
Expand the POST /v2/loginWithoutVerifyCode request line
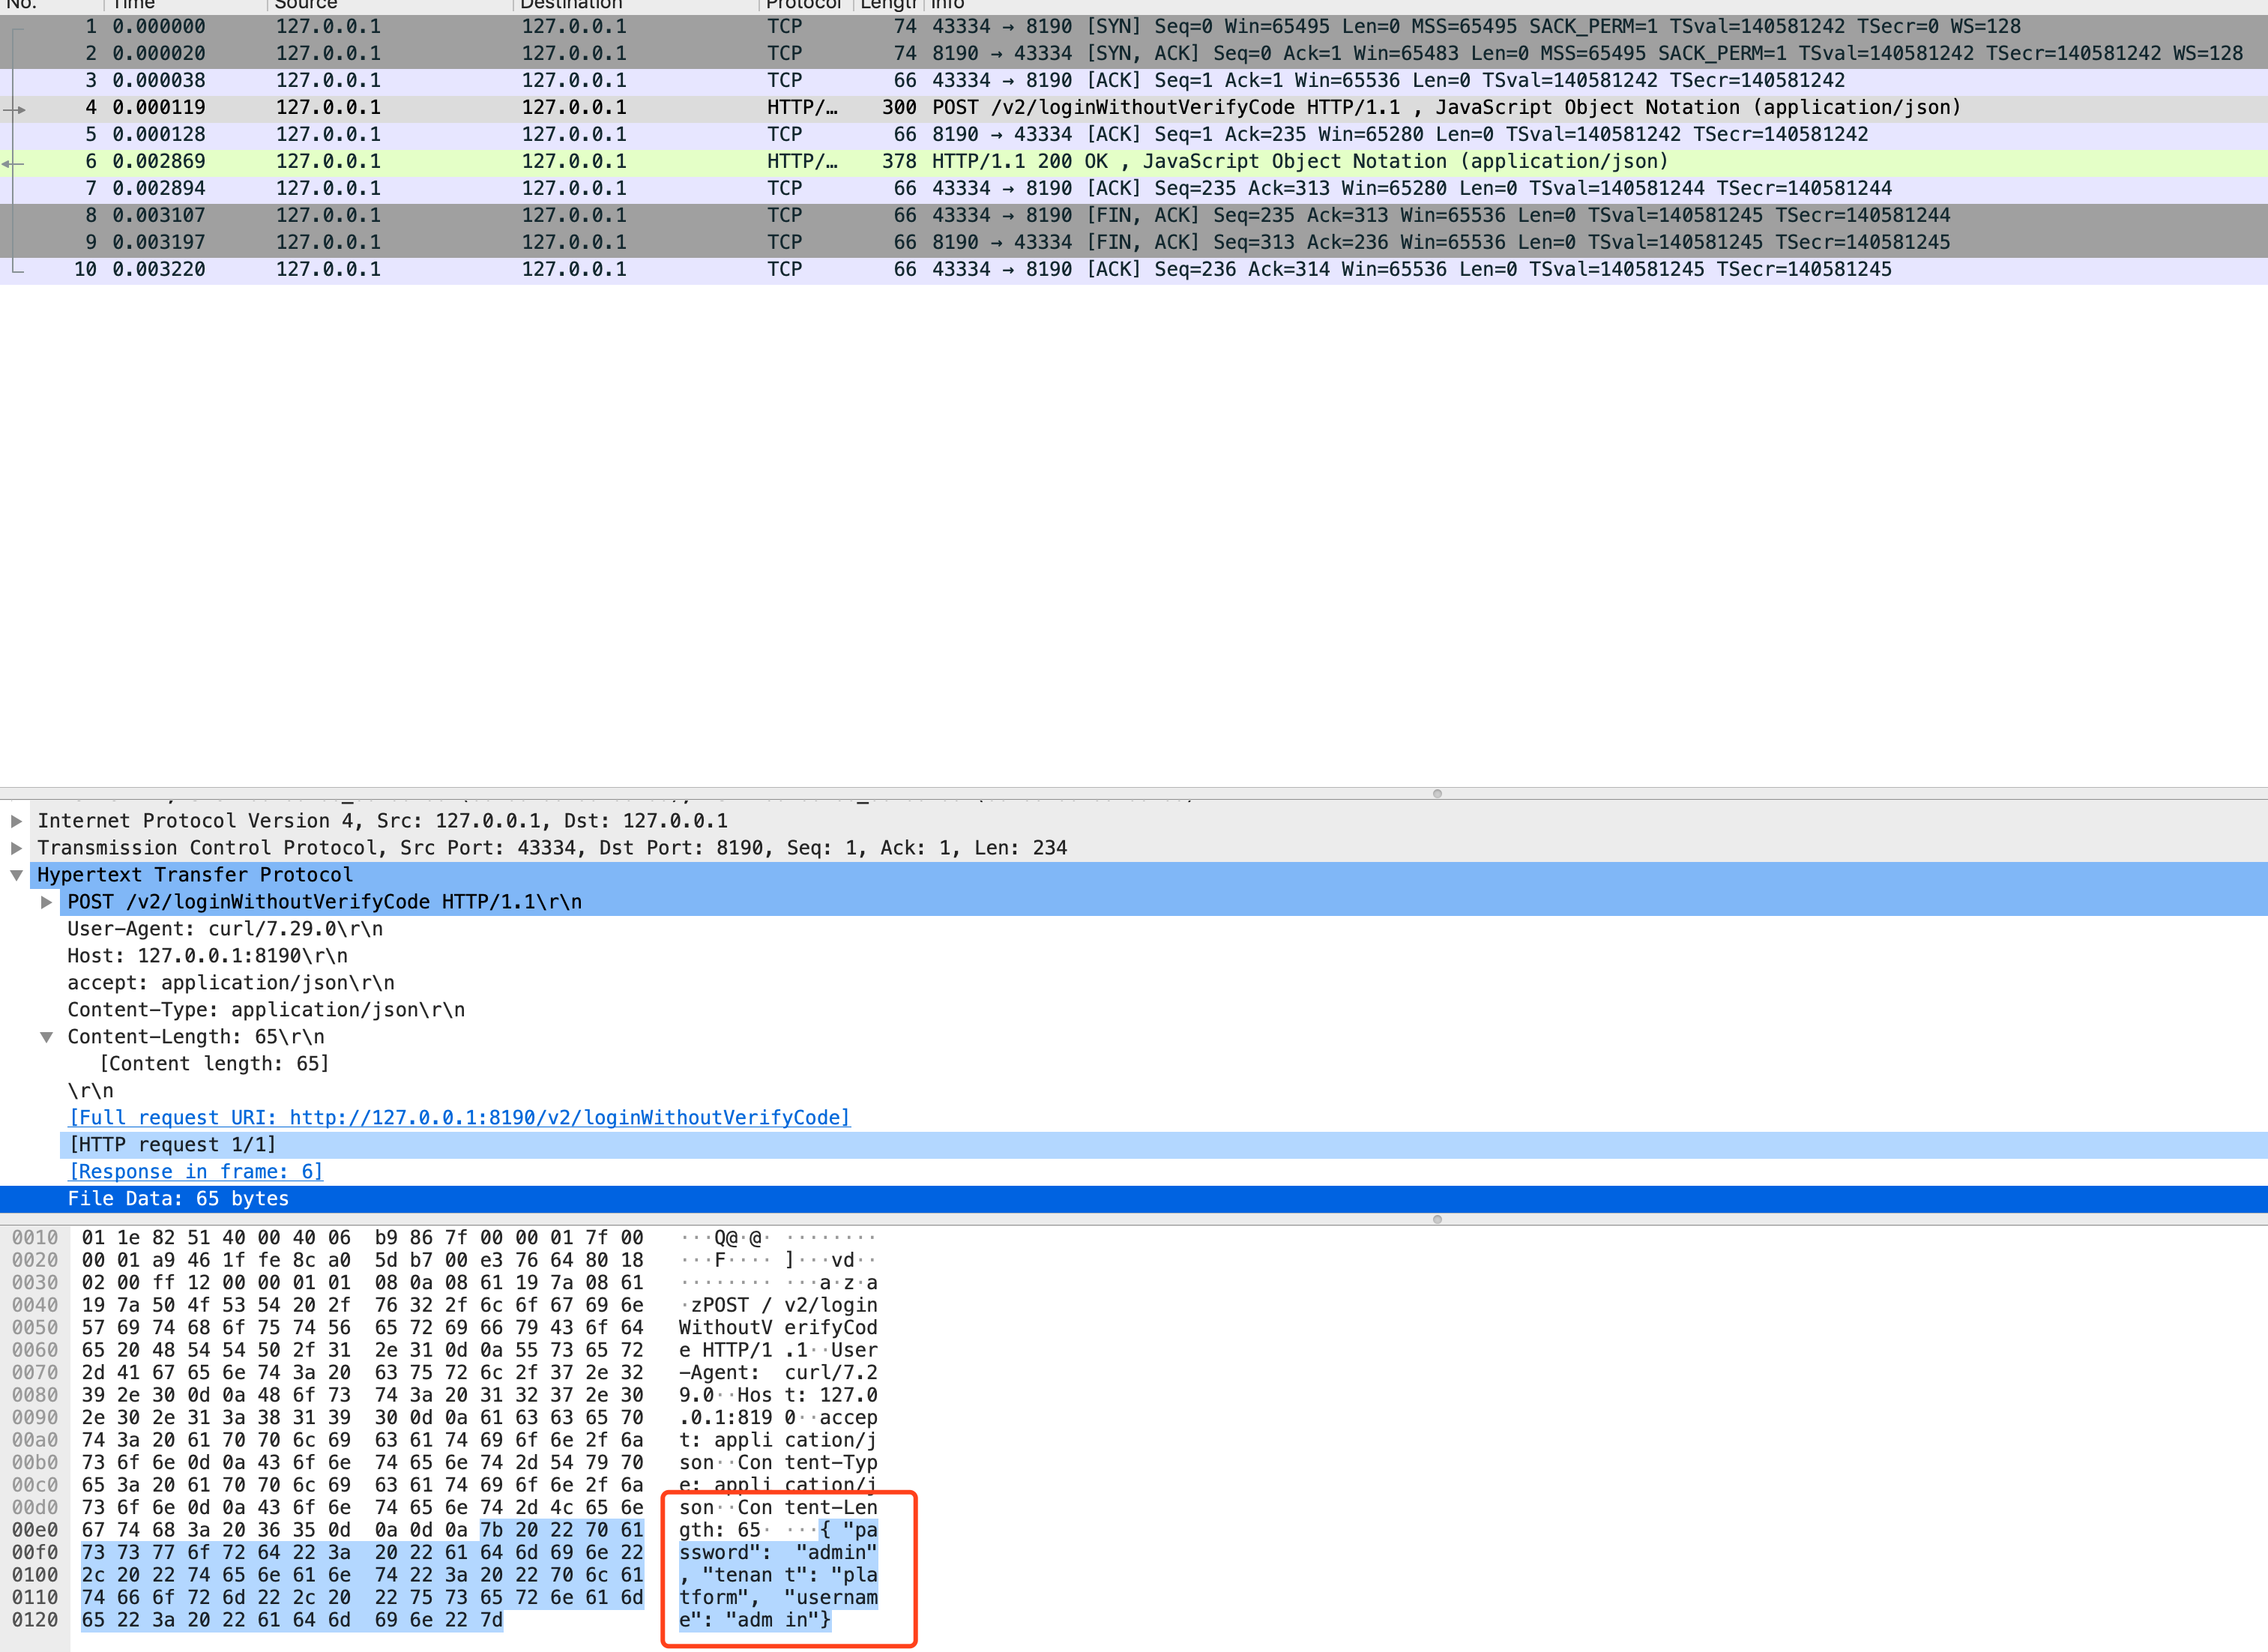click(x=46, y=902)
